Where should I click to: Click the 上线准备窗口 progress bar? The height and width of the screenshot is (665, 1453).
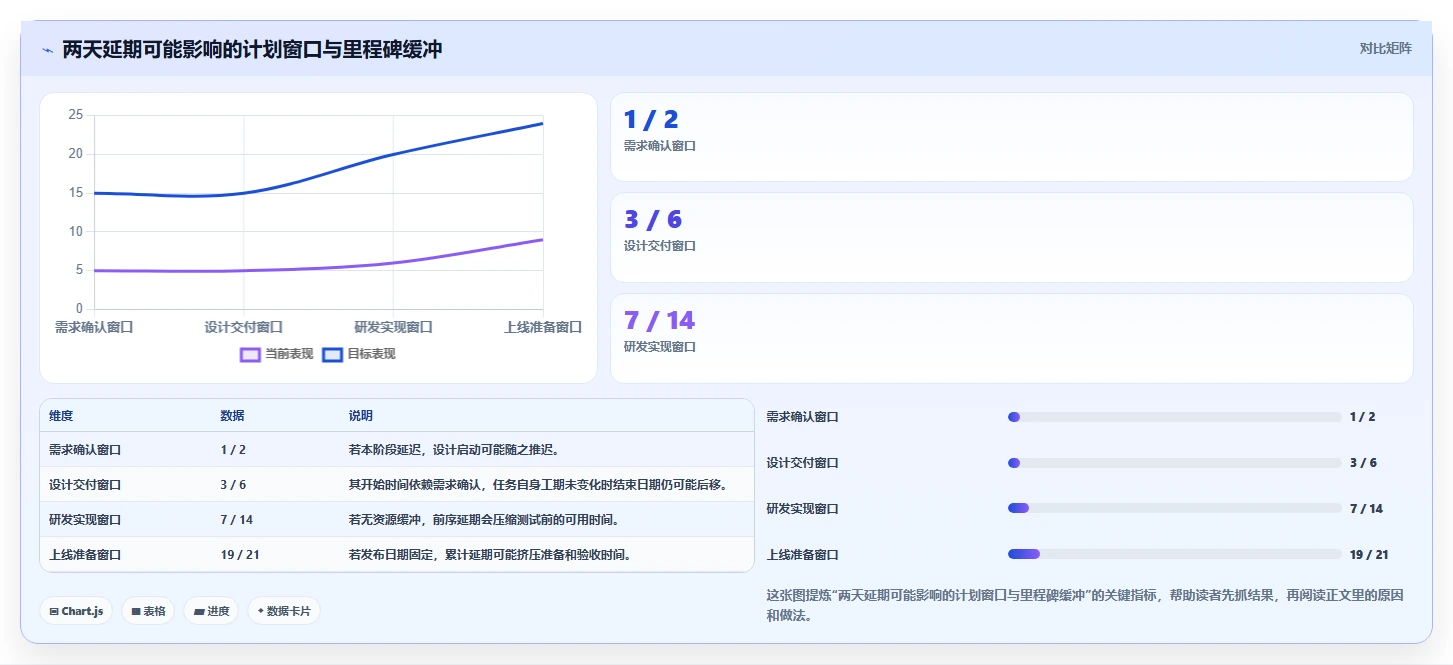click(1174, 554)
